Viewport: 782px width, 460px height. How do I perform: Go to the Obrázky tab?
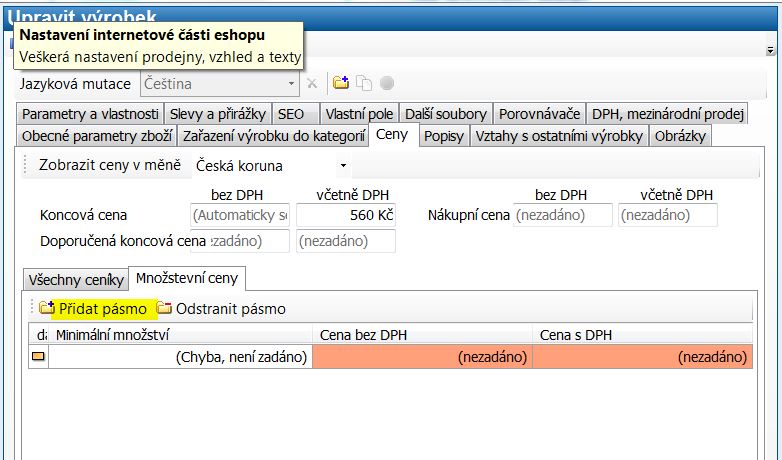tap(680, 136)
